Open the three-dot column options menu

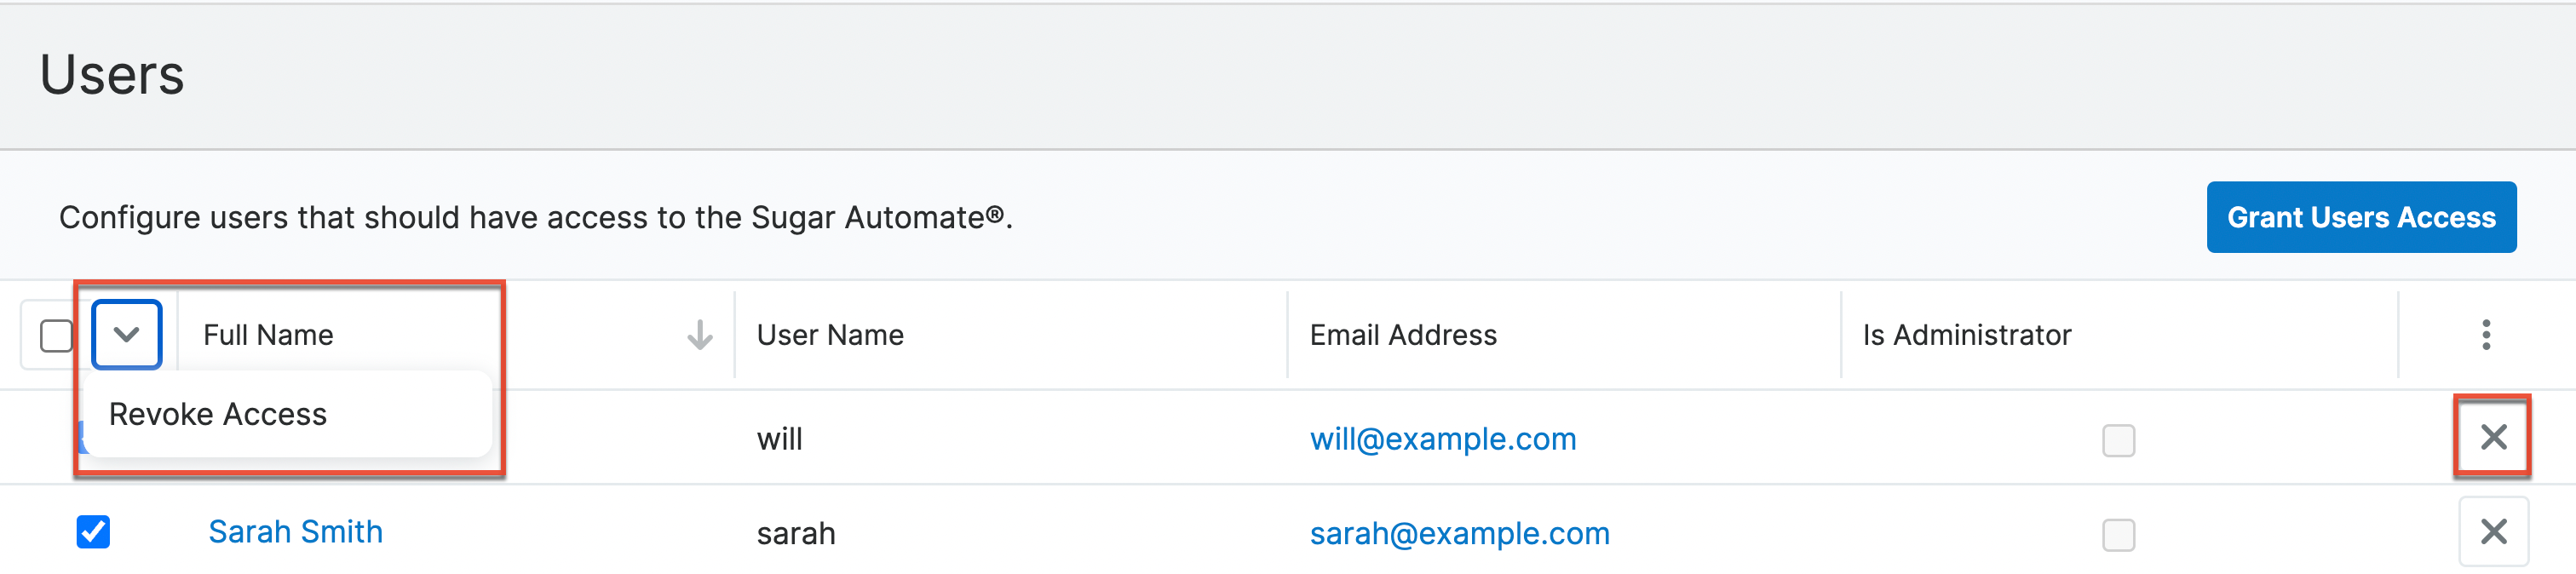(2485, 335)
